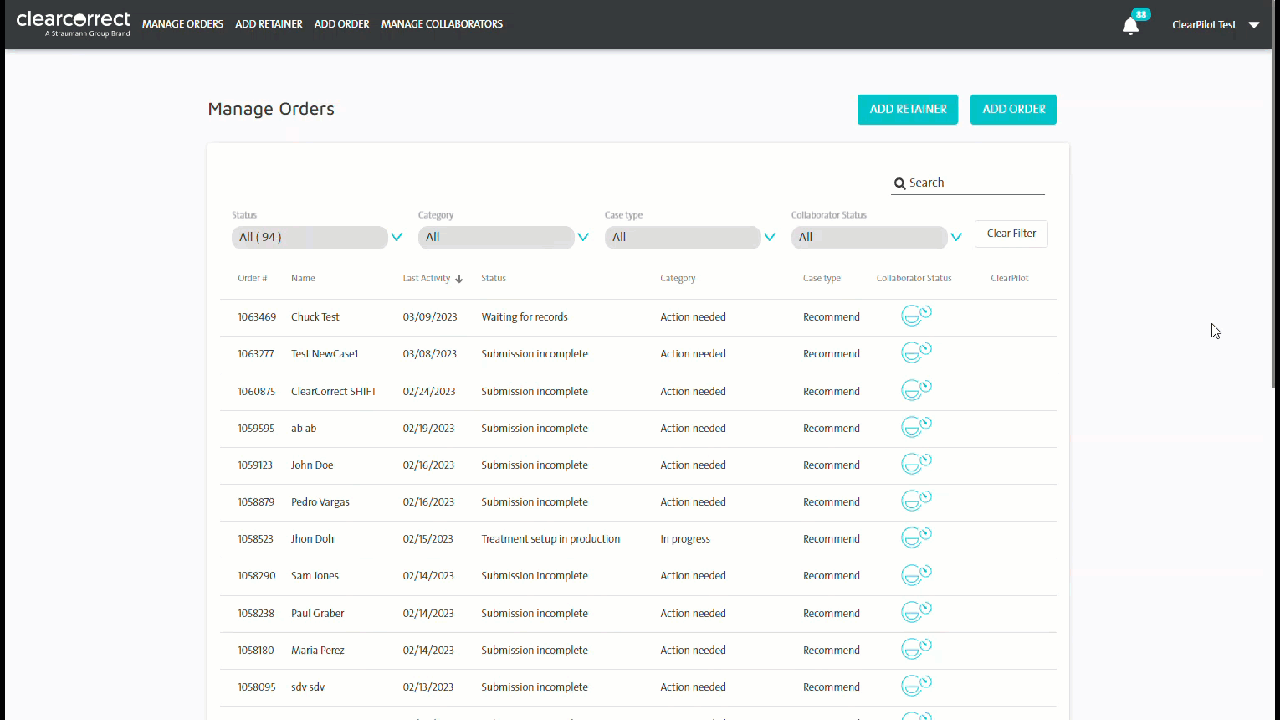Click the search magnifier icon

click(900, 183)
